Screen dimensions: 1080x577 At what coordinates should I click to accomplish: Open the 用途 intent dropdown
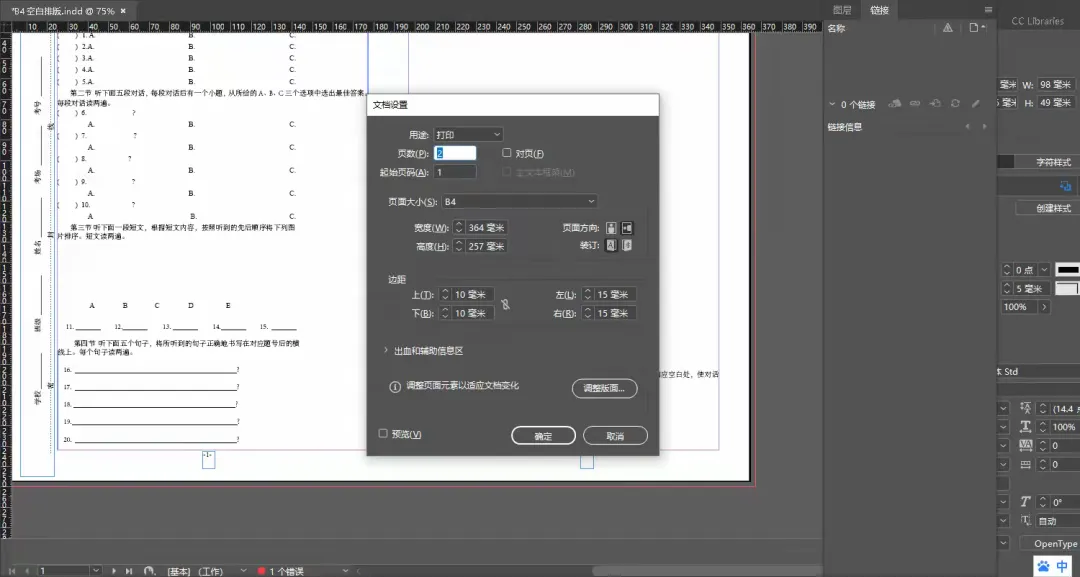468,134
